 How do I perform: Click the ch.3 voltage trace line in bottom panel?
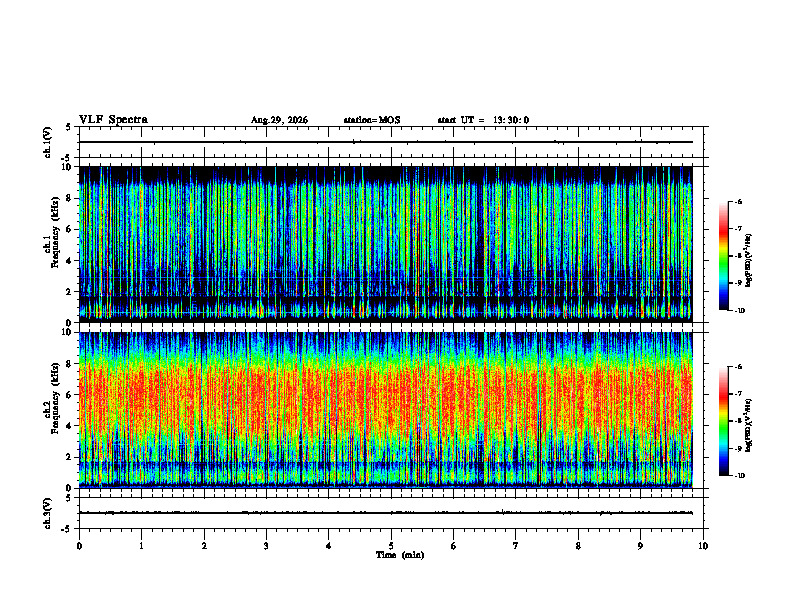(x=385, y=513)
